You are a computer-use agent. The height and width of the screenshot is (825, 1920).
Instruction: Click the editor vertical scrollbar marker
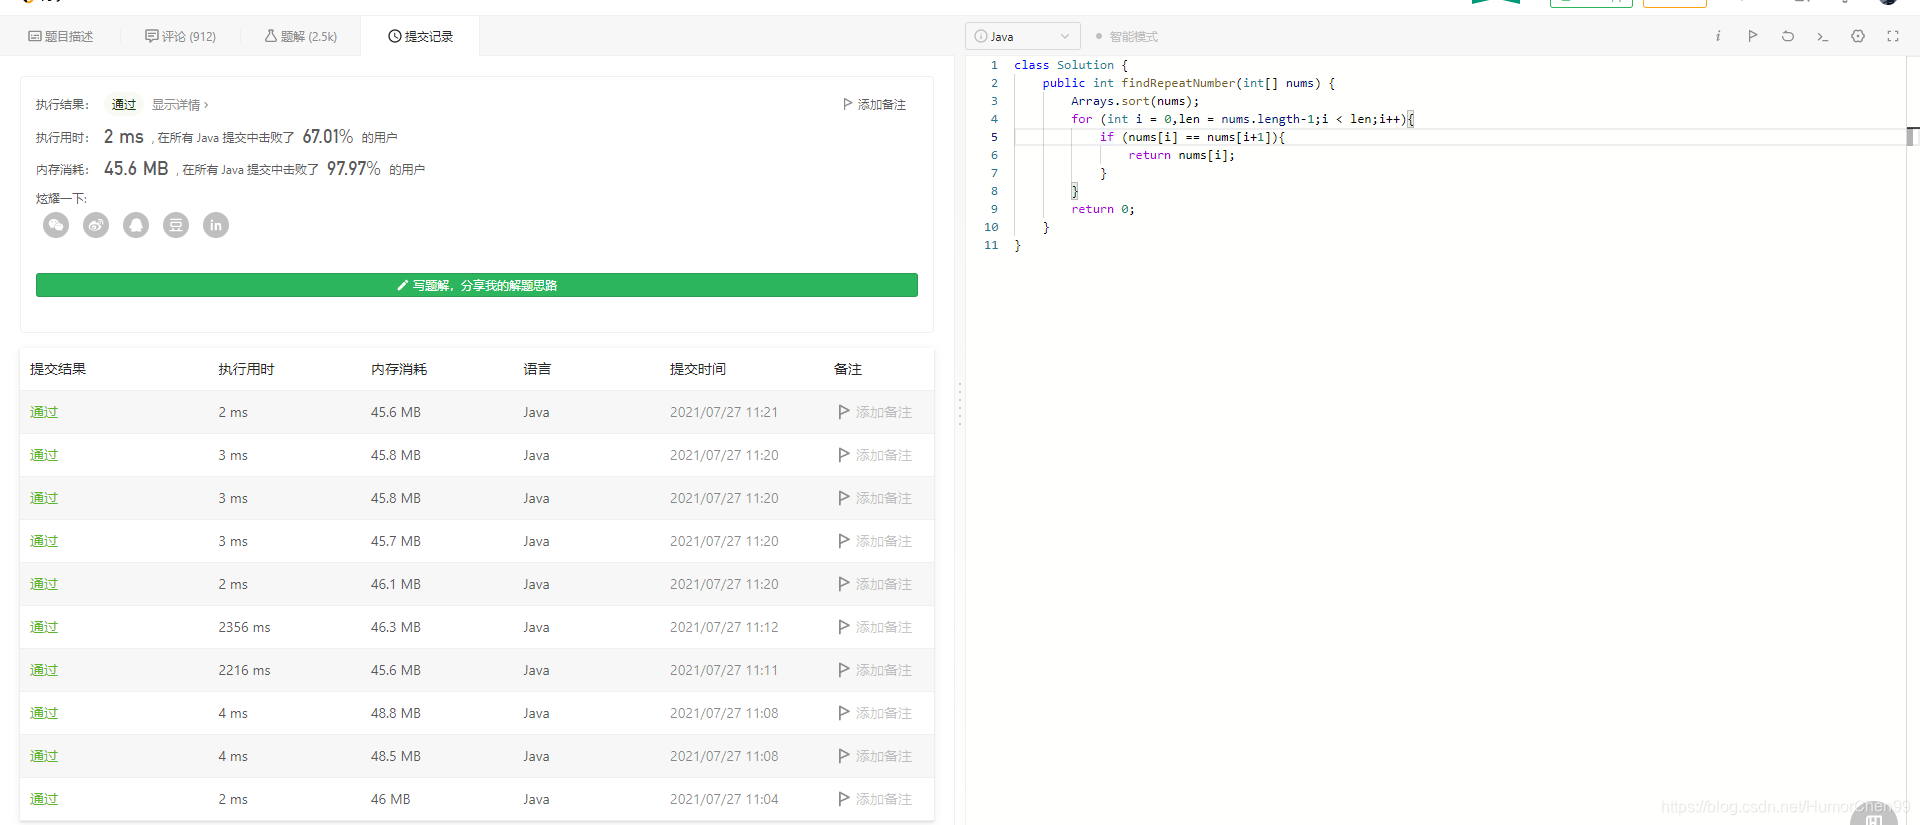pos(1912,137)
